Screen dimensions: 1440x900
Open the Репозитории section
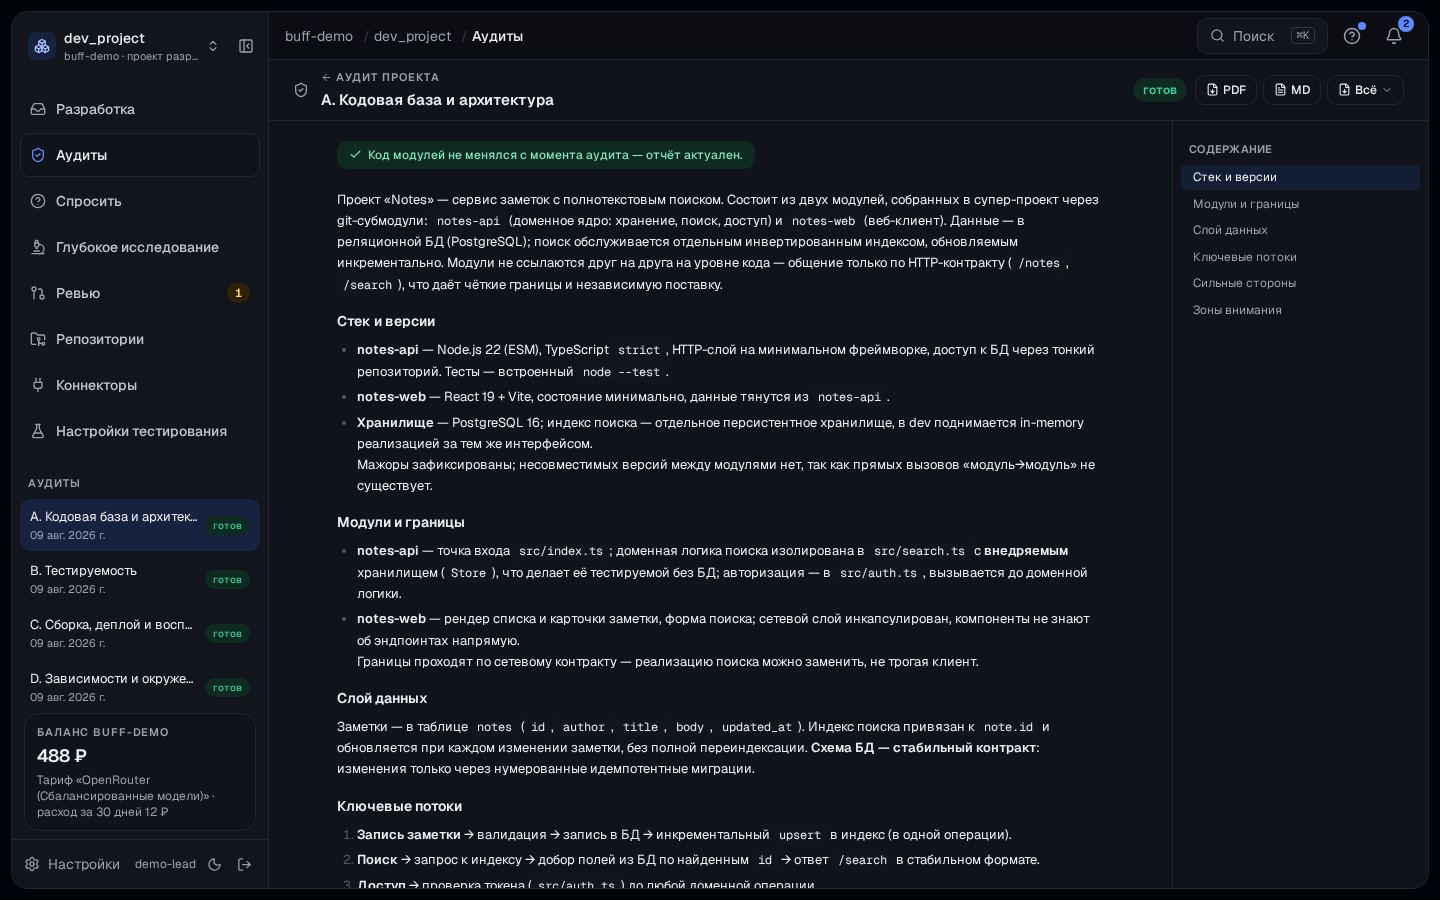click(140, 339)
